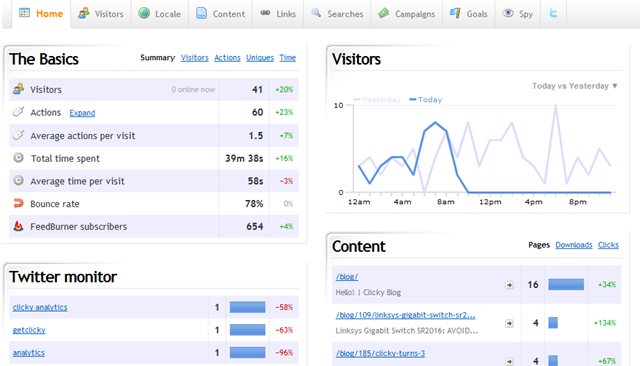The image size is (640, 366).
Task: Show Visitors view in The Basics
Action: click(x=195, y=58)
